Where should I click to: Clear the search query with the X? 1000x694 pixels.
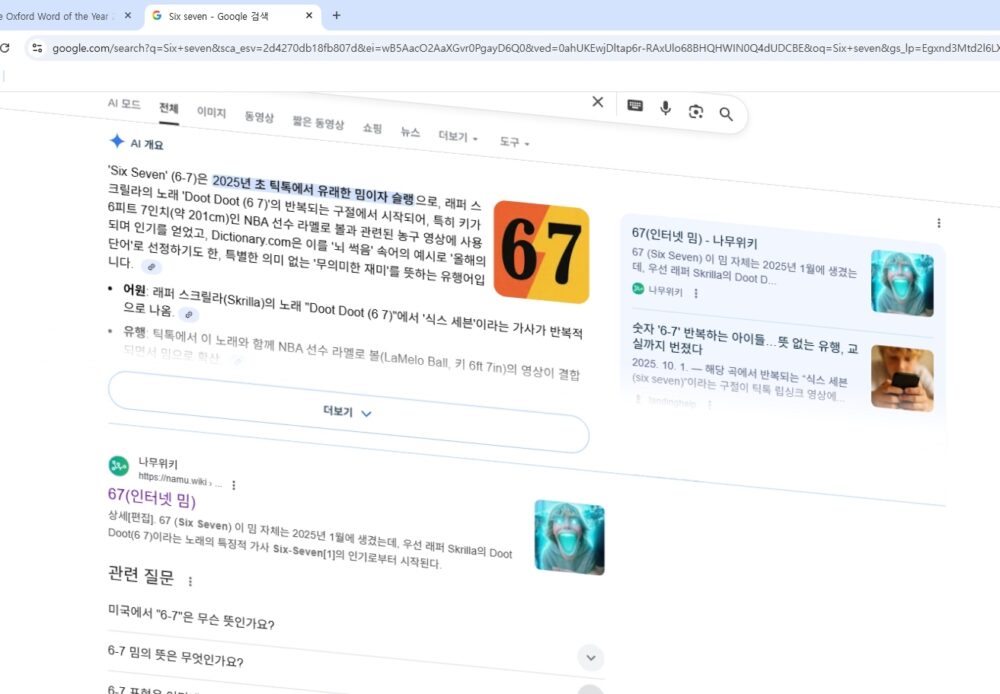tap(598, 102)
